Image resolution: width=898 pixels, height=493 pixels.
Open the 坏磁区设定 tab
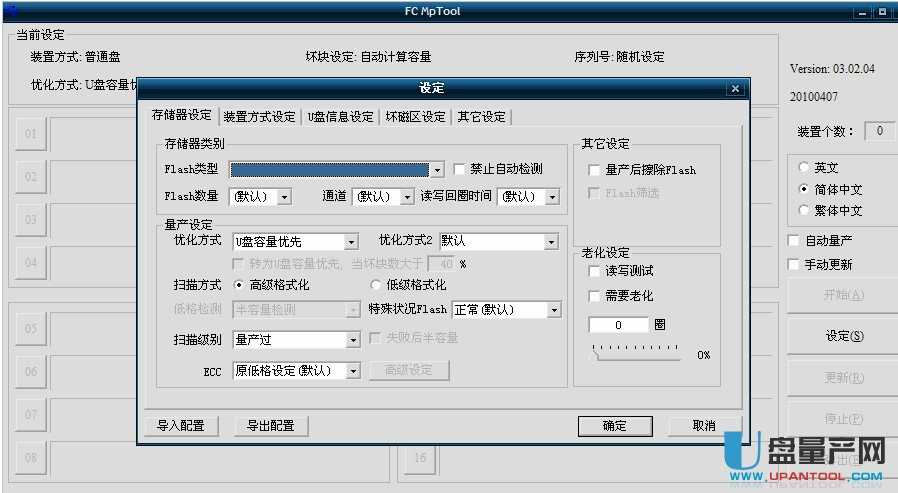click(x=416, y=116)
